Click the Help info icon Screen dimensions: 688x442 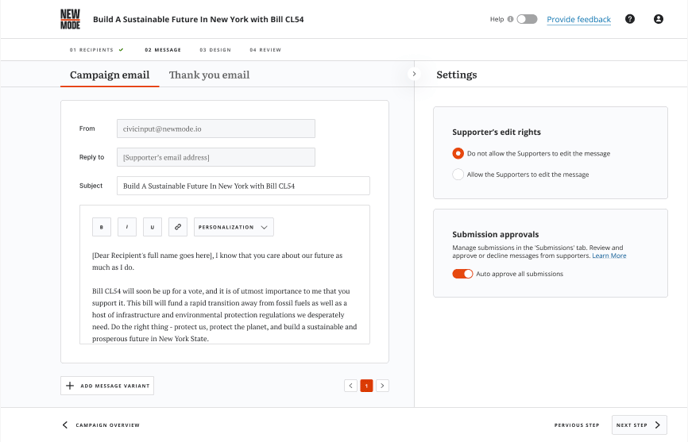click(510, 19)
